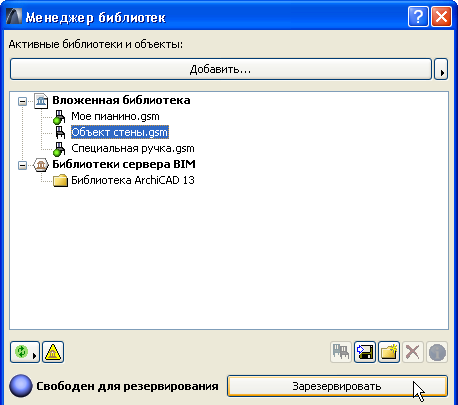Click the export object to disk icon

(x=365, y=352)
